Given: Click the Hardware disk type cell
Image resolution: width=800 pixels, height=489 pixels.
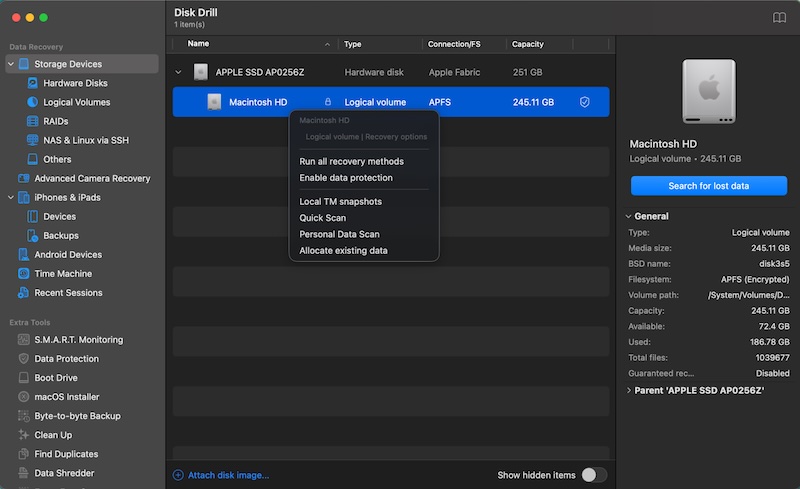Looking at the screenshot, I should (x=374, y=72).
